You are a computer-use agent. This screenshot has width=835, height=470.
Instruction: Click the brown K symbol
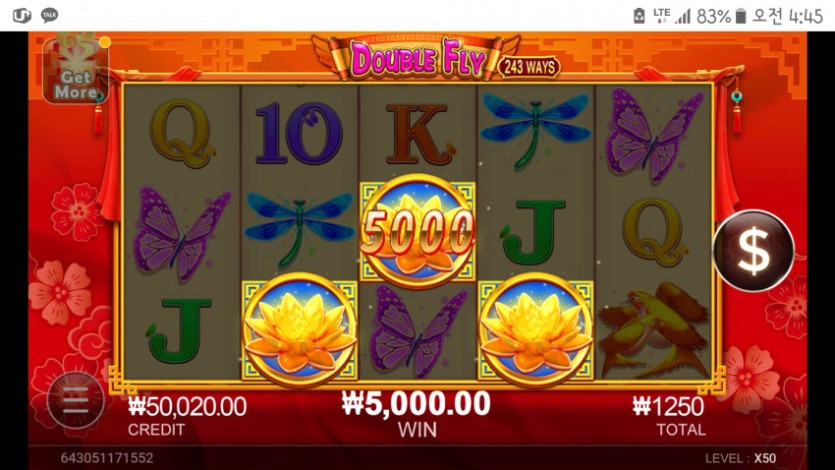(x=419, y=133)
